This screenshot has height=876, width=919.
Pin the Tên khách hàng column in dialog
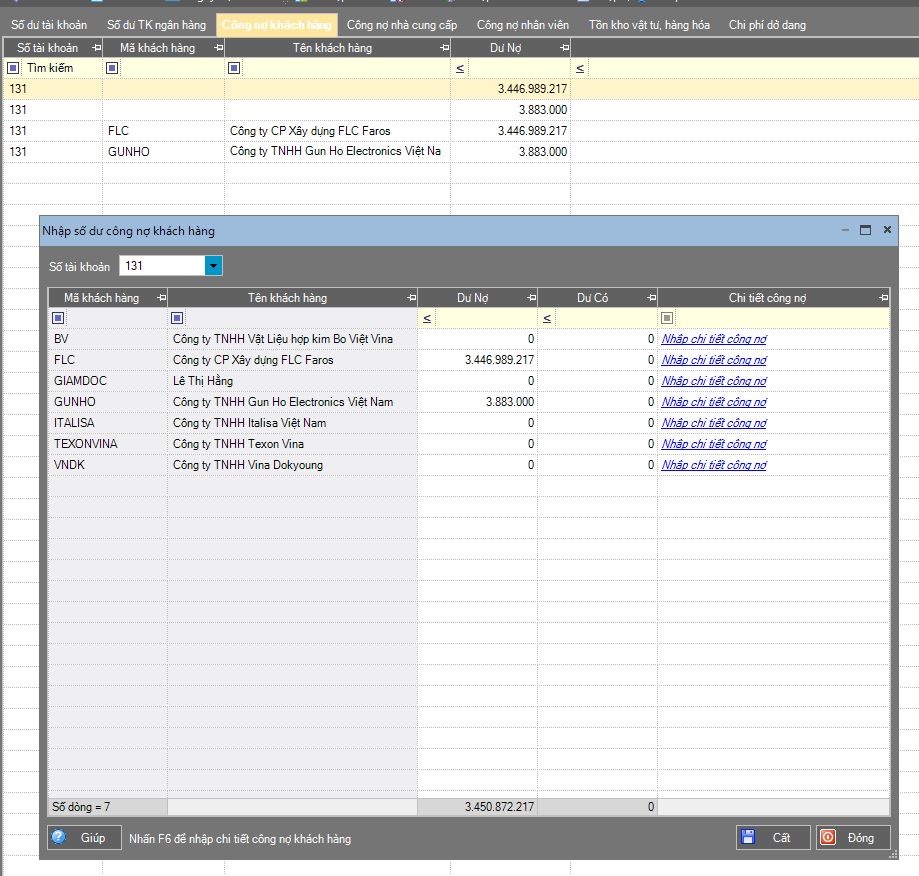(411, 298)
